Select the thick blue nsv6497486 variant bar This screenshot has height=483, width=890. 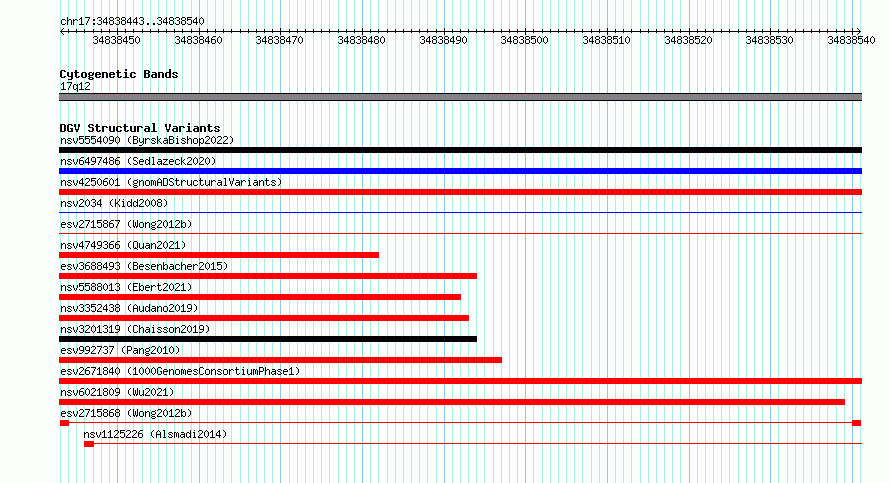460,171
